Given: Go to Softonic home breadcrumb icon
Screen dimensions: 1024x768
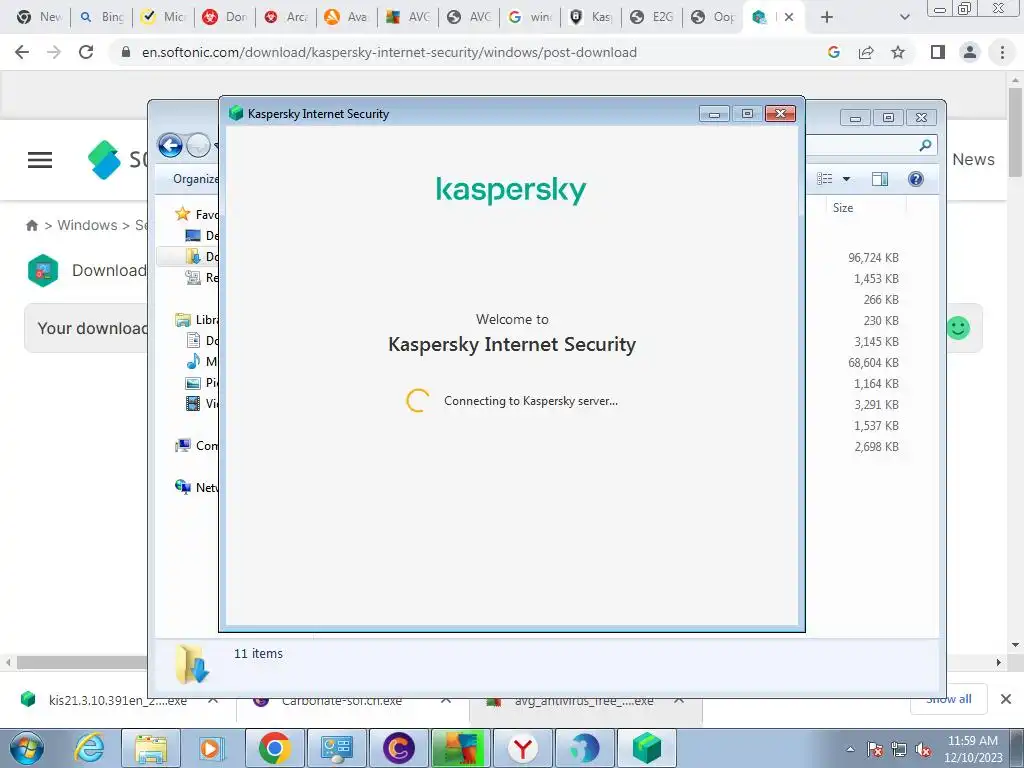Looking at the screenshot, I should point(31,225).
